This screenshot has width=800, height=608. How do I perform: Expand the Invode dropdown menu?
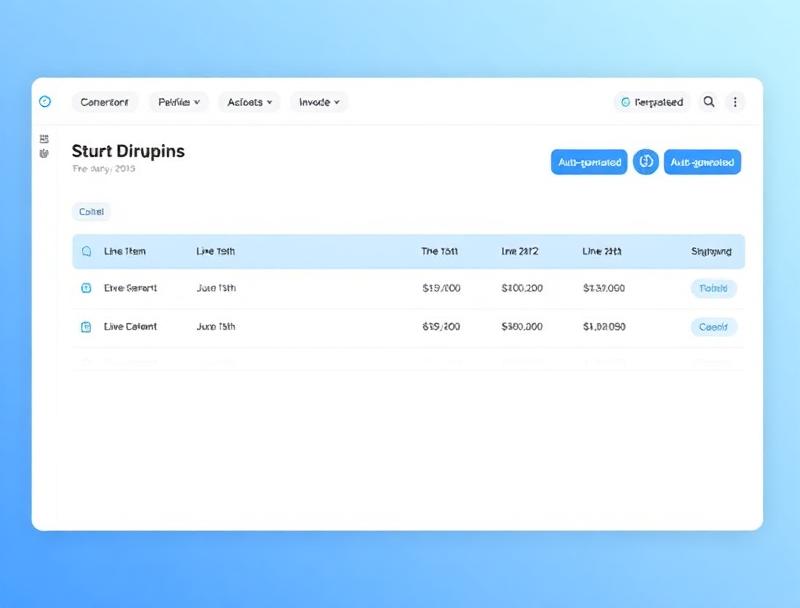319,102
